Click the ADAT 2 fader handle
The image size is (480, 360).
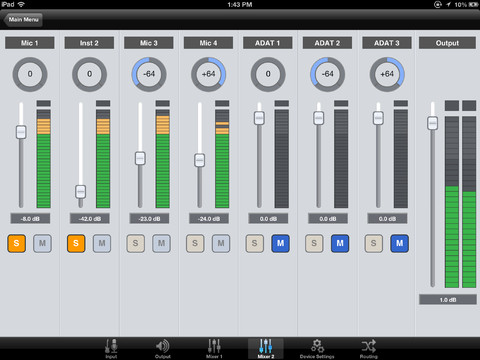point(319,118)
